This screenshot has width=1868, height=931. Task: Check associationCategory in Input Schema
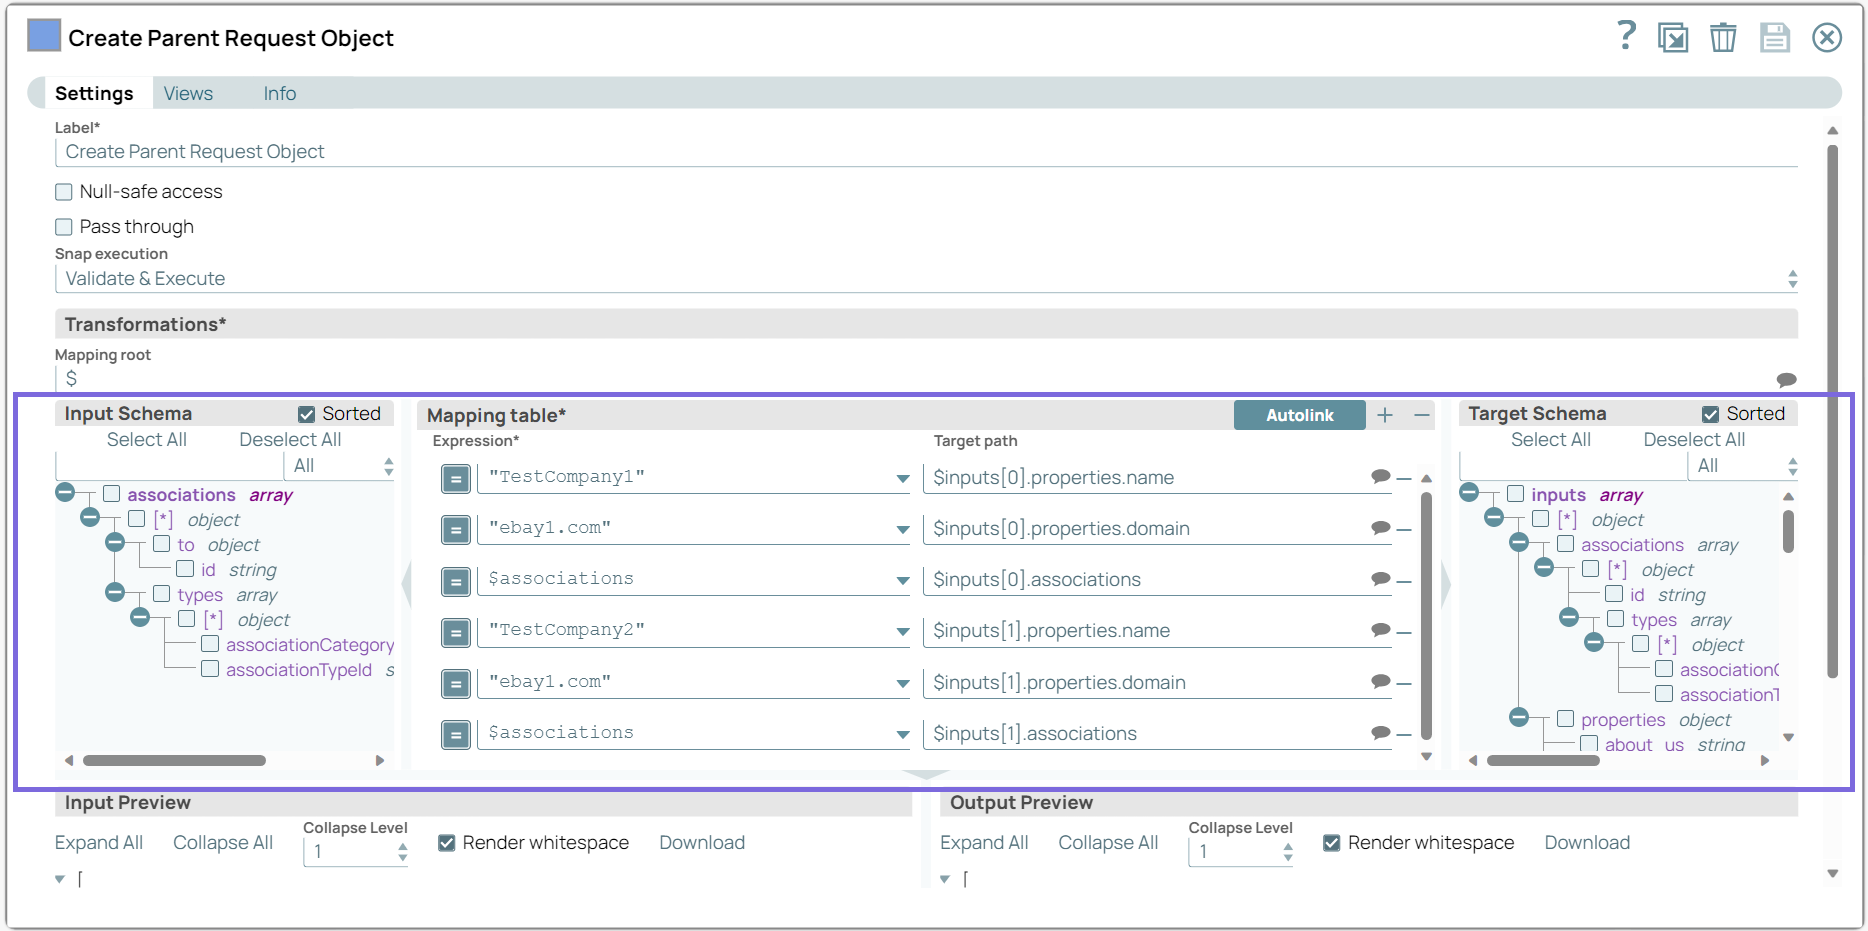click(210, 644)
